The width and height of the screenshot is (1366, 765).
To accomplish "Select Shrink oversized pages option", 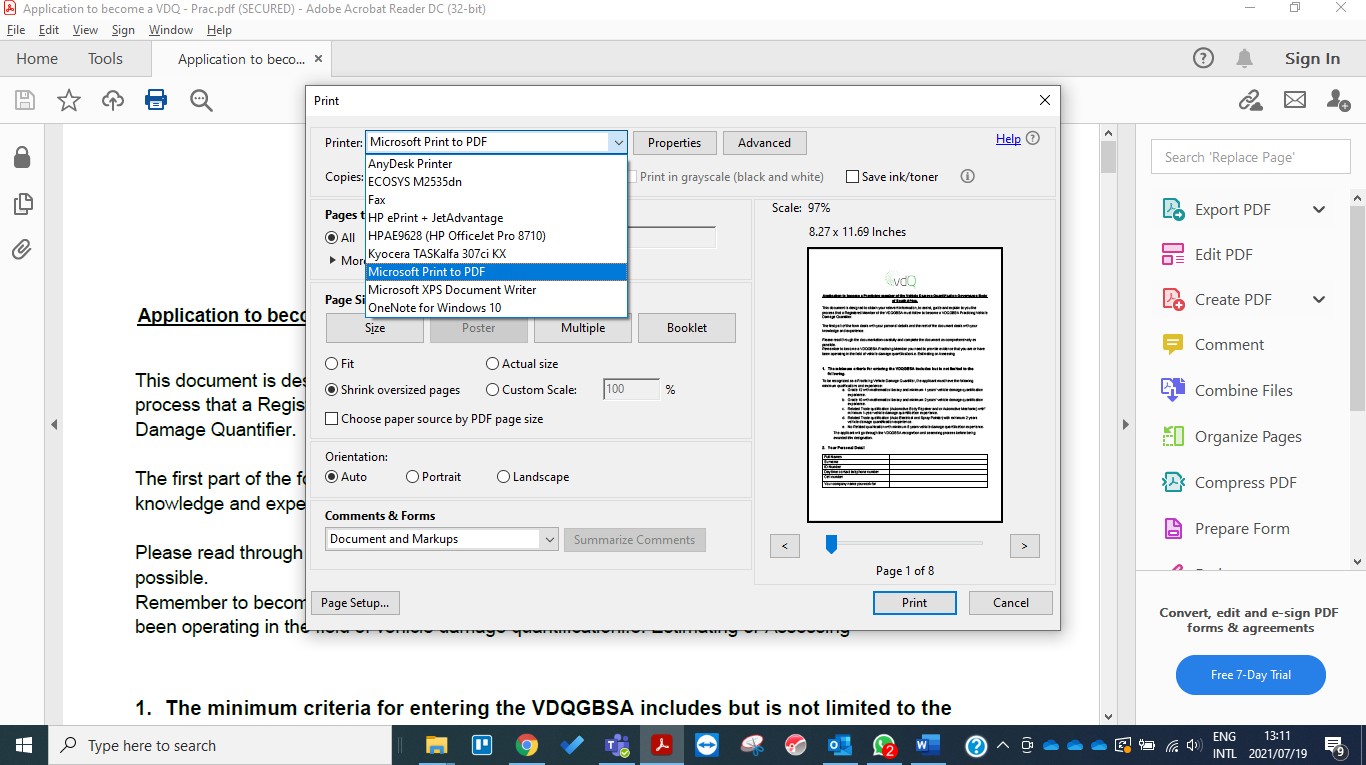I will click(x=332, y=390).
